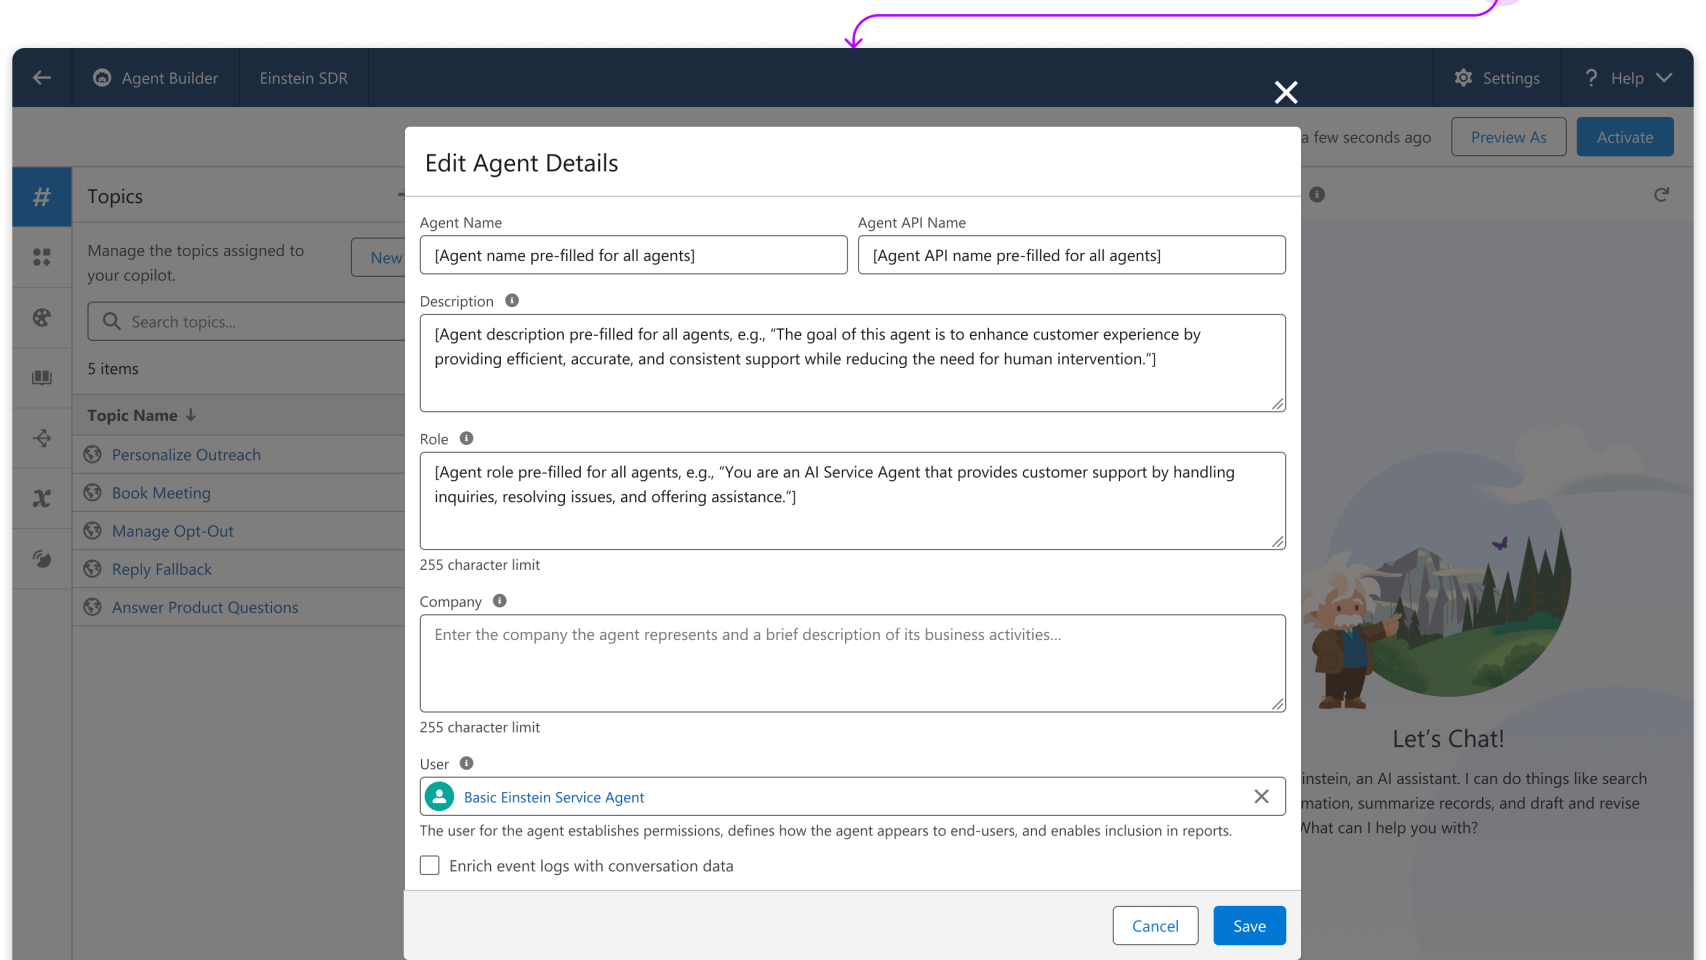Expand the Help dropdown menu
The height and width of the screenshot is (960, 1706).
click(x=1664, y=78)
